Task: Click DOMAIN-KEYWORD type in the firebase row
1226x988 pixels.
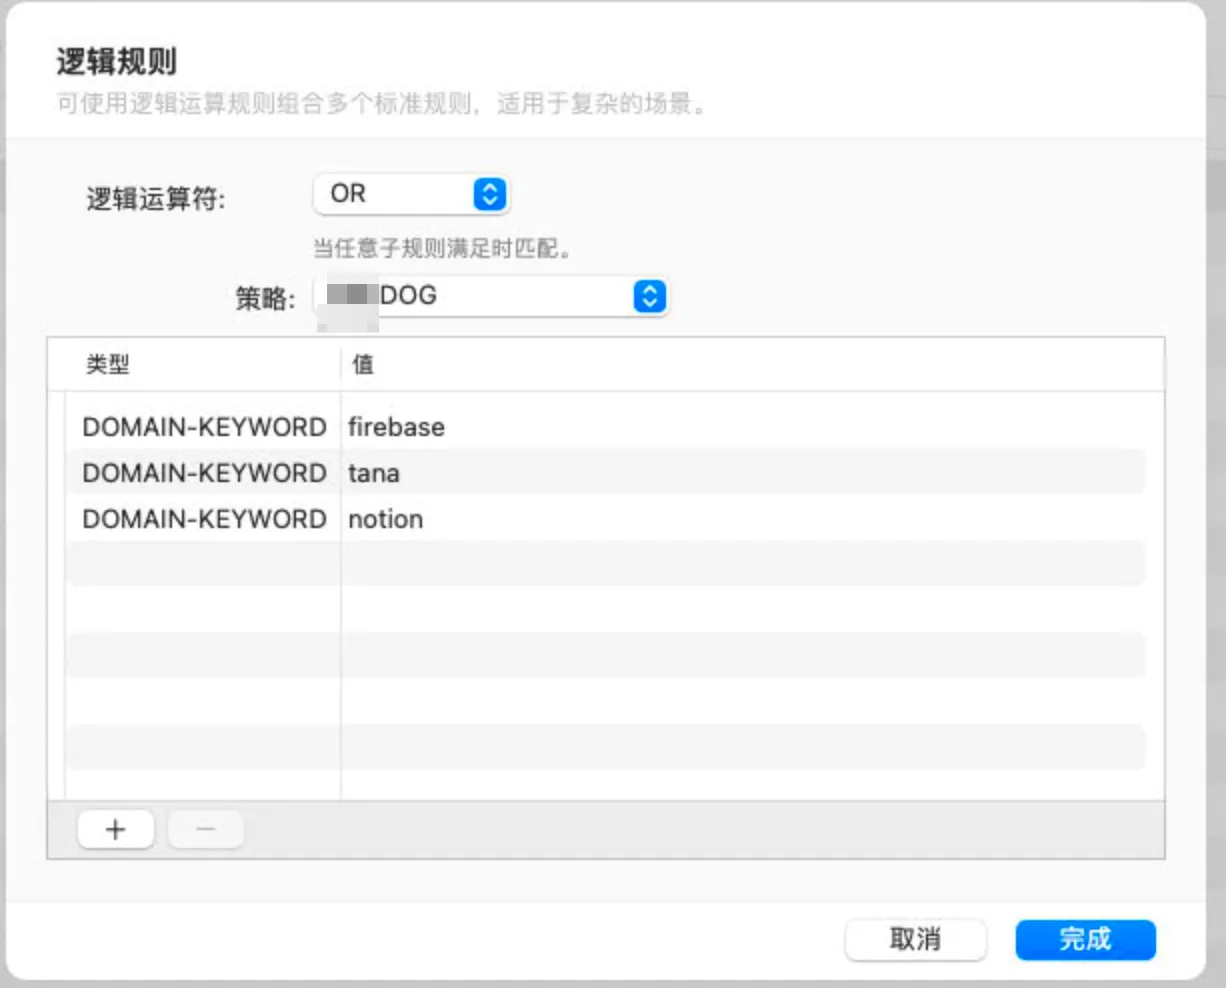Action: click(204, 427)
